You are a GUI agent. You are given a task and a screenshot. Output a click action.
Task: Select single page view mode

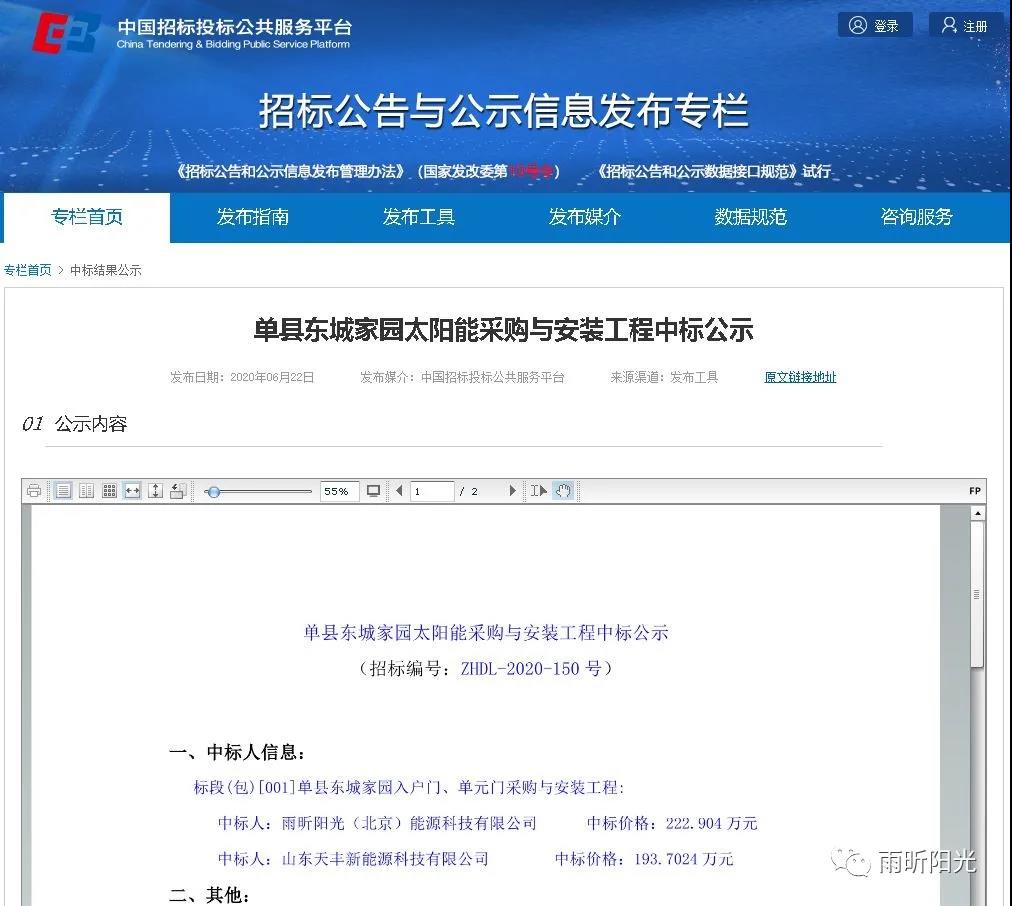[63, 491]
